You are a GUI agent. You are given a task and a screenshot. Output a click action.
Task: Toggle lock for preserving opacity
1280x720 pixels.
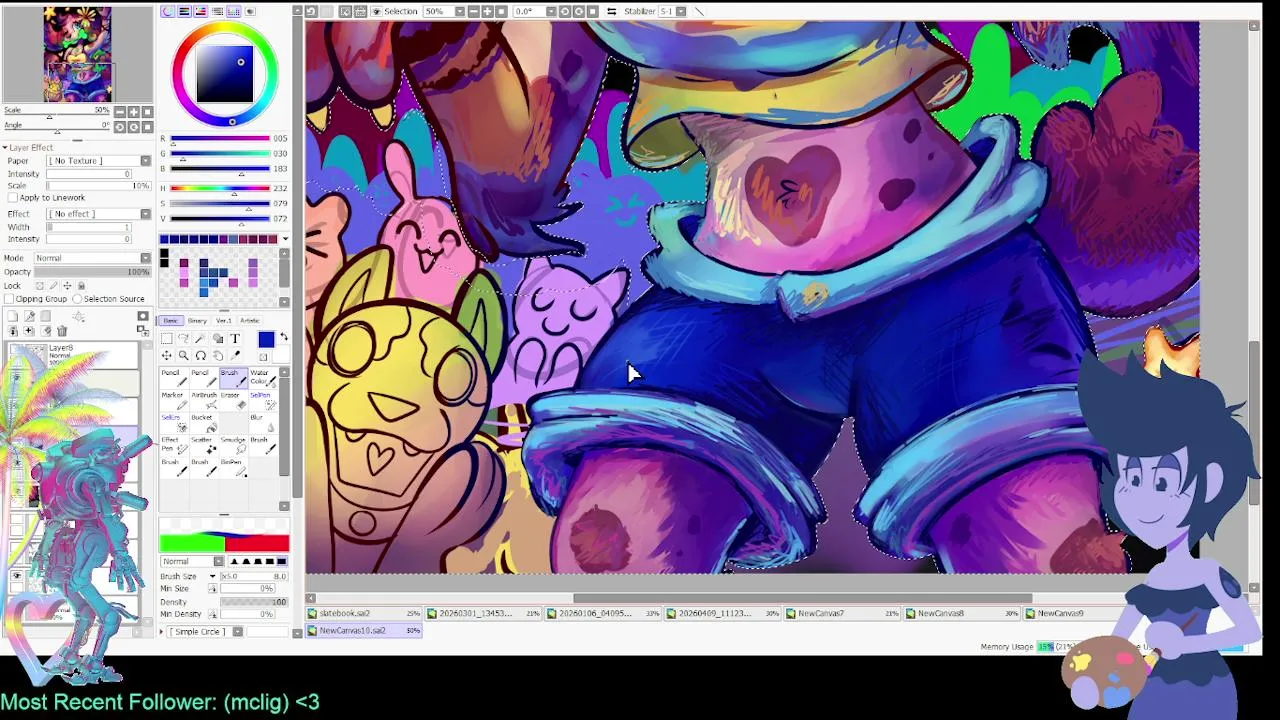coord(40,286)
